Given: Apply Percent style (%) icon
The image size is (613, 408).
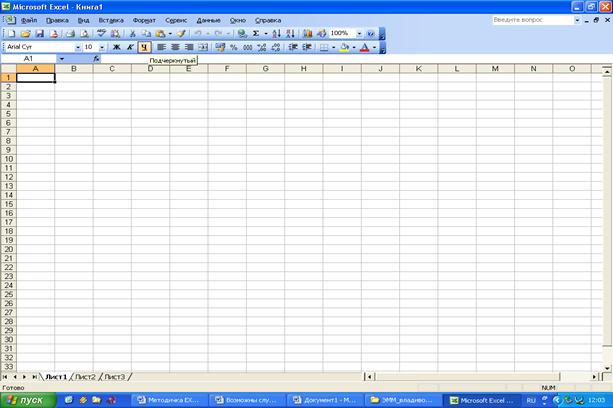Looking at the screenshot, I should pos(234,47).
